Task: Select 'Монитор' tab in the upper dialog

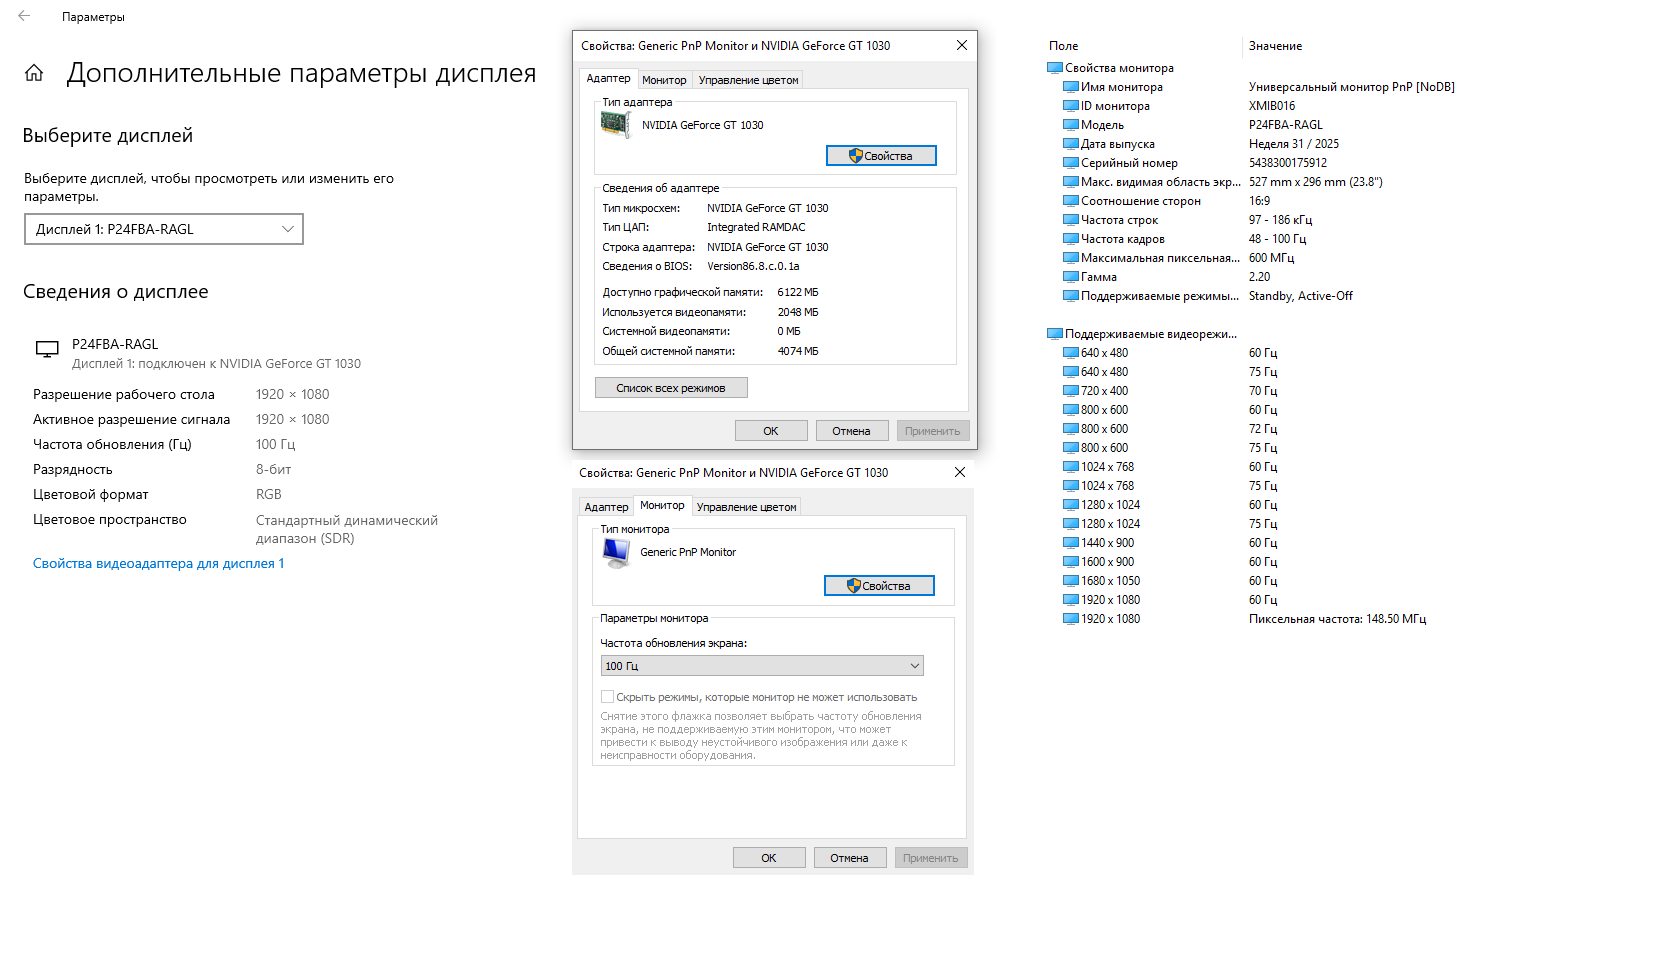Action: coord(664,80)
